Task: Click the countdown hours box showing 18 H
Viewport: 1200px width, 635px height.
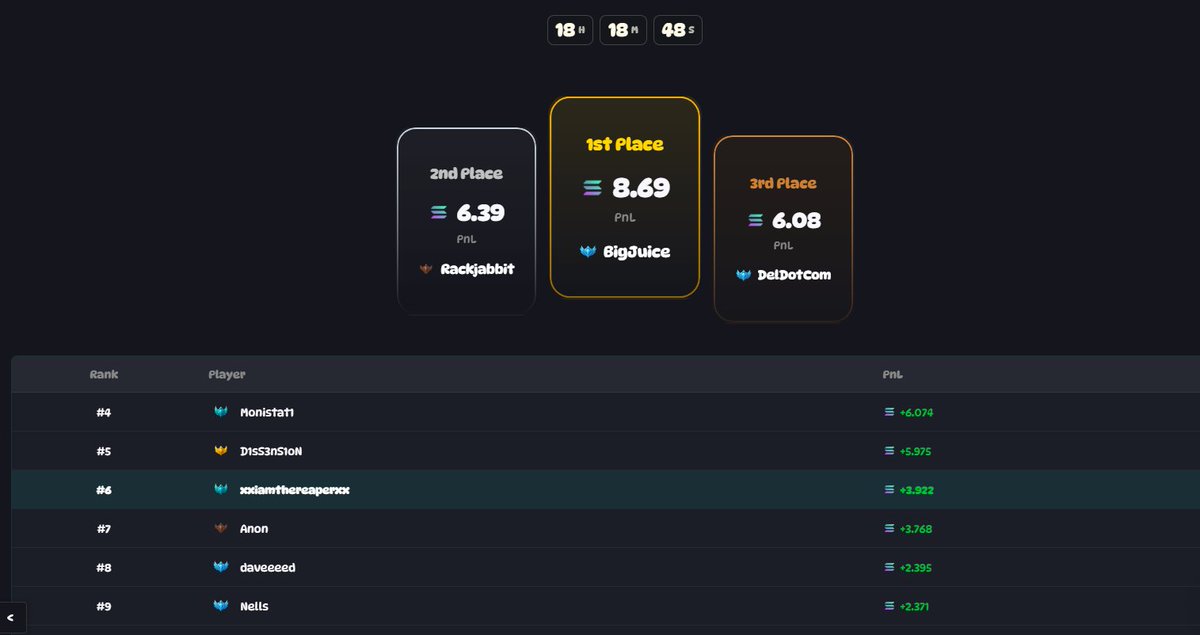Action: [570, 30]
